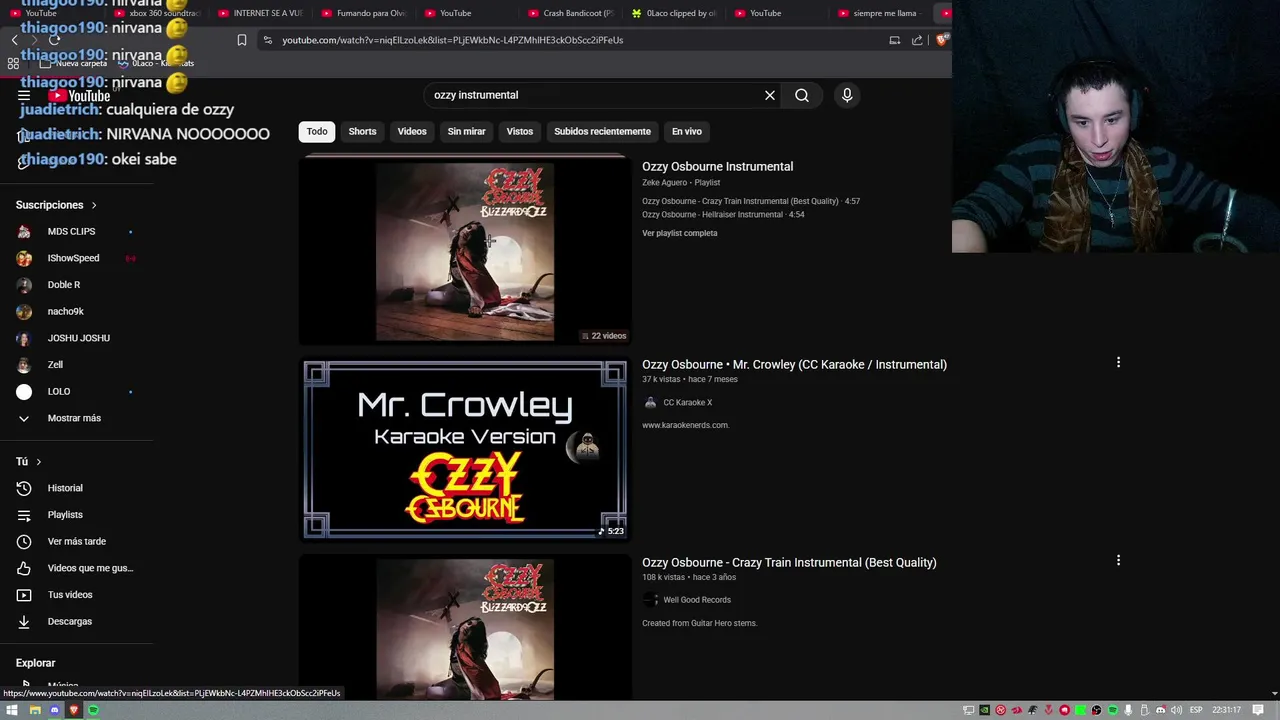This screenshot has height=720, width=1280.
Task: Open Ozzy Osbourne Instrumental playlist title
Action: [x=717, y=167]
